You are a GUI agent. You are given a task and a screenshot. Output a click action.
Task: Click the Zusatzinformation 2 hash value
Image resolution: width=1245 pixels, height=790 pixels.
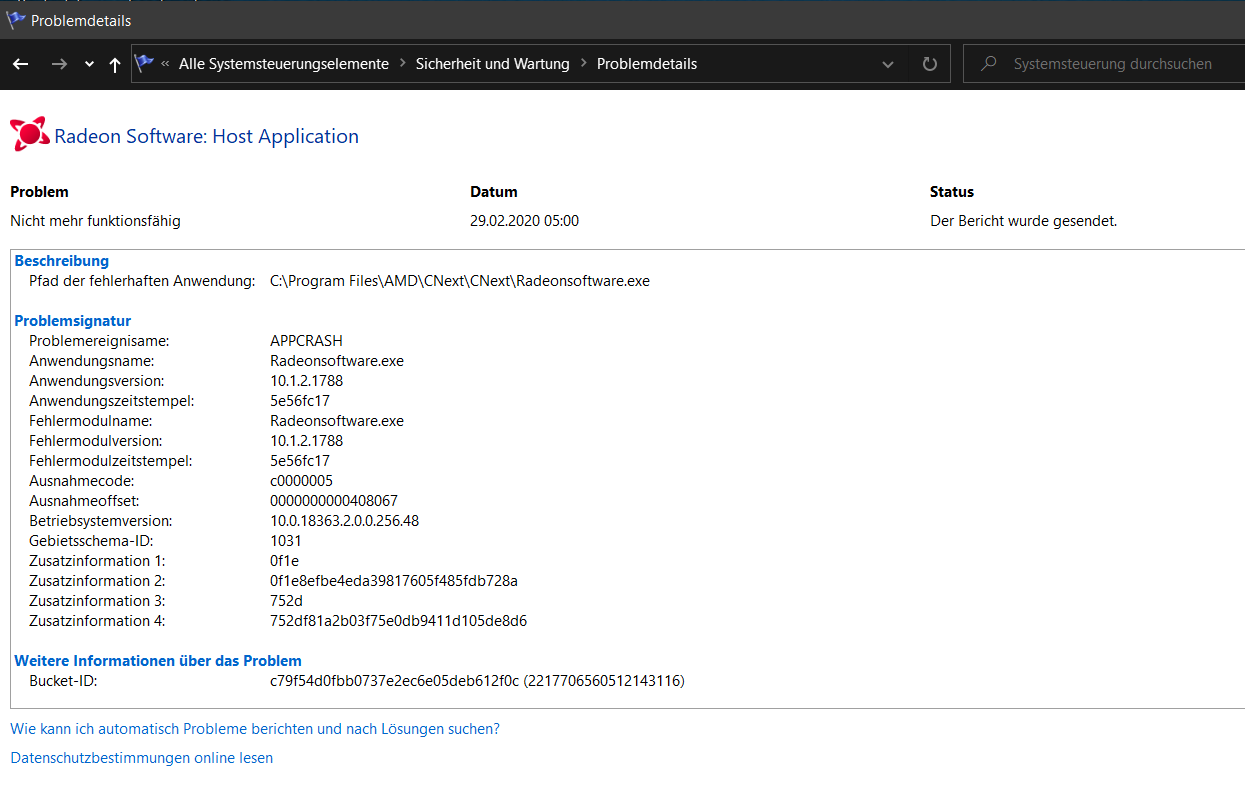[x=394, y=581]
